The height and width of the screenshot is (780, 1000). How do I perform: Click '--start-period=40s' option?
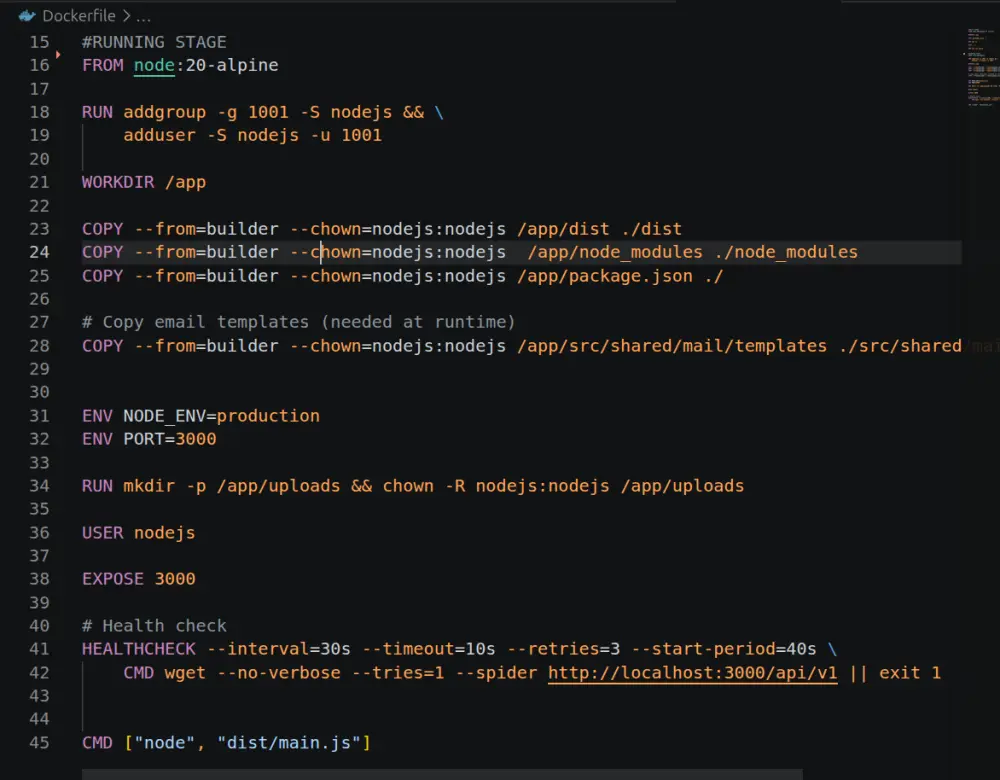(723, 649)
